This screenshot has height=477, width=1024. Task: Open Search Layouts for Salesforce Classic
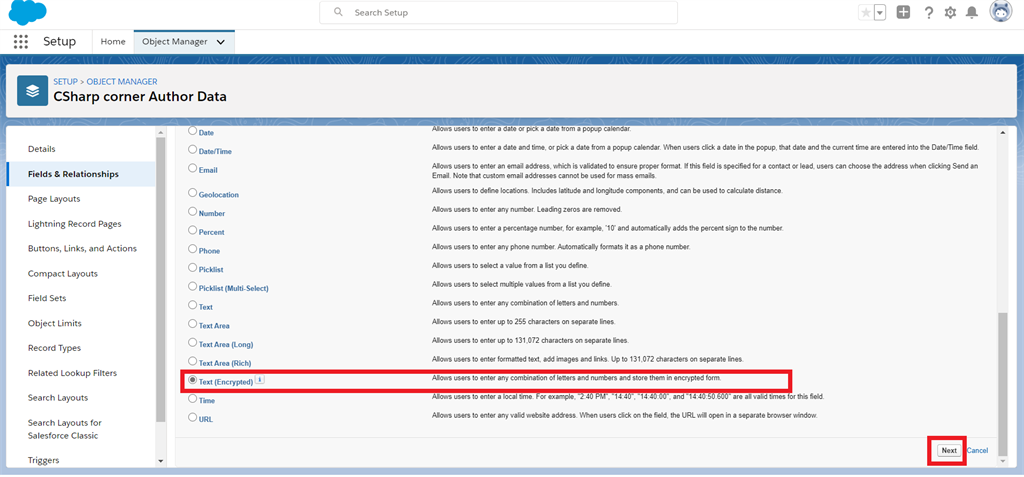click(65, 429)
